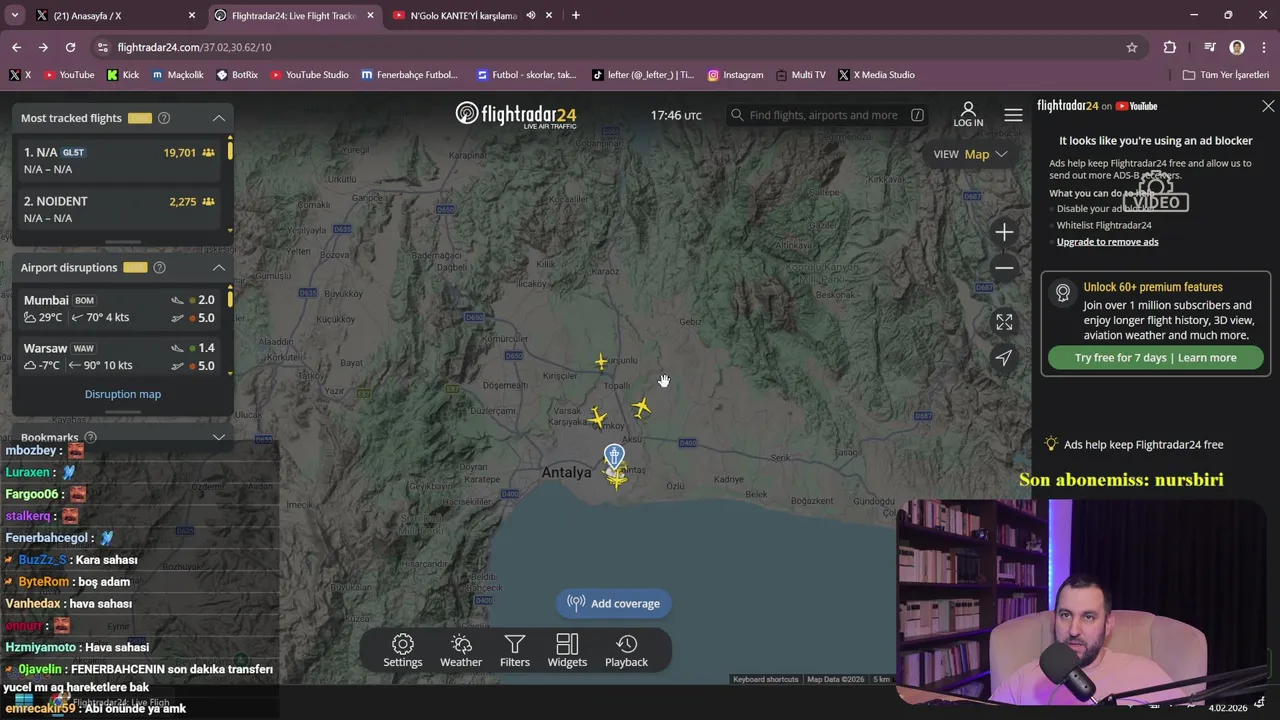
Task: Open Most tracked flights help icon
Action: (164, 118)
